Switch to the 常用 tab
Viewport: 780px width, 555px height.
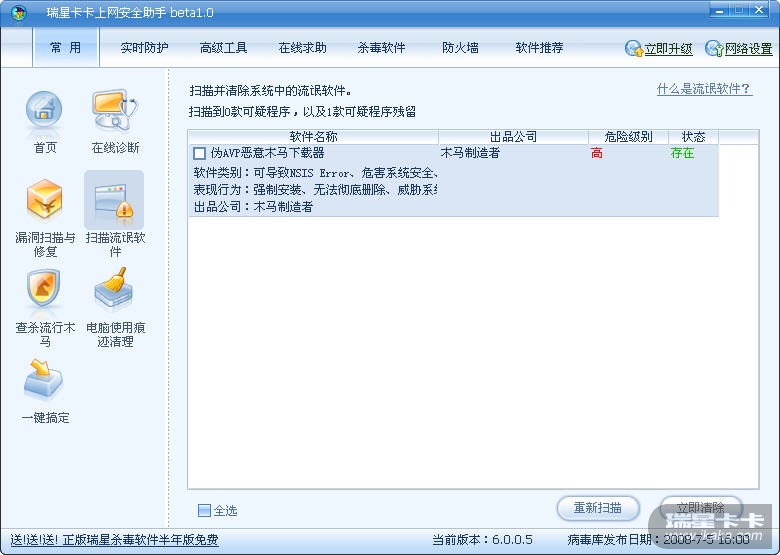[66, 48]
